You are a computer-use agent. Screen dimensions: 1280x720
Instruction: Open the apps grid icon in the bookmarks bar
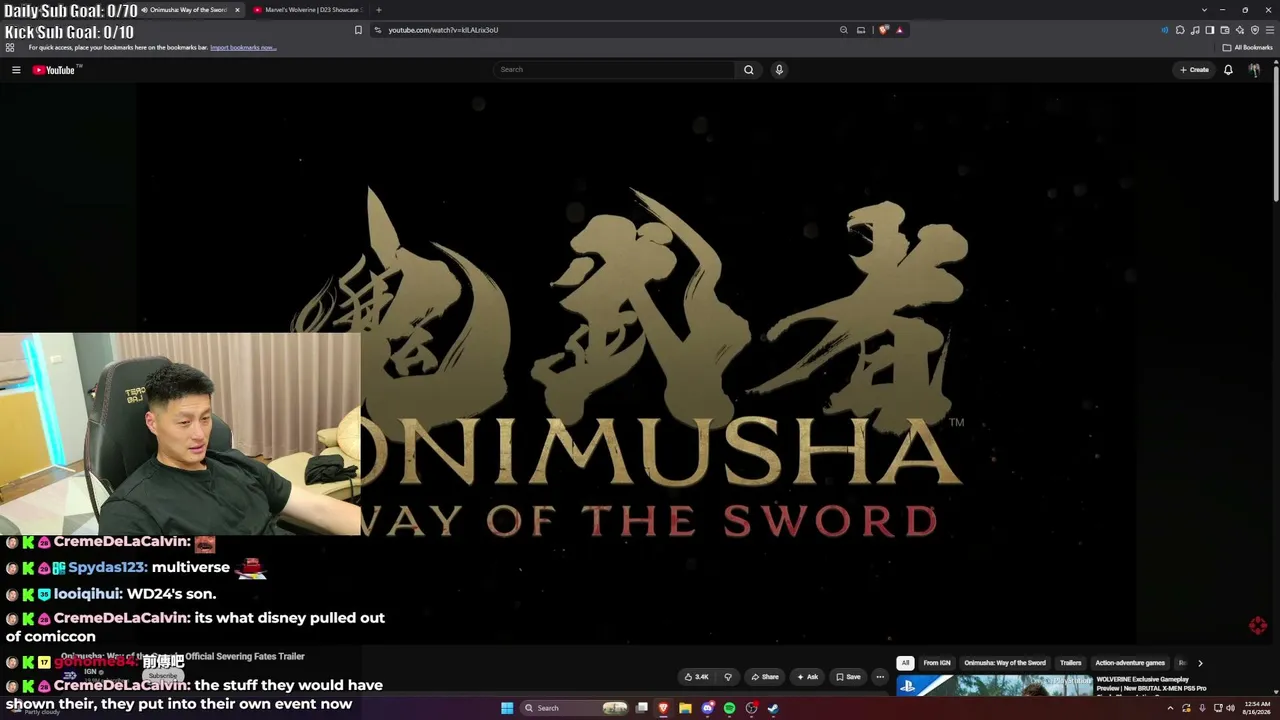(x=10, y=47)
